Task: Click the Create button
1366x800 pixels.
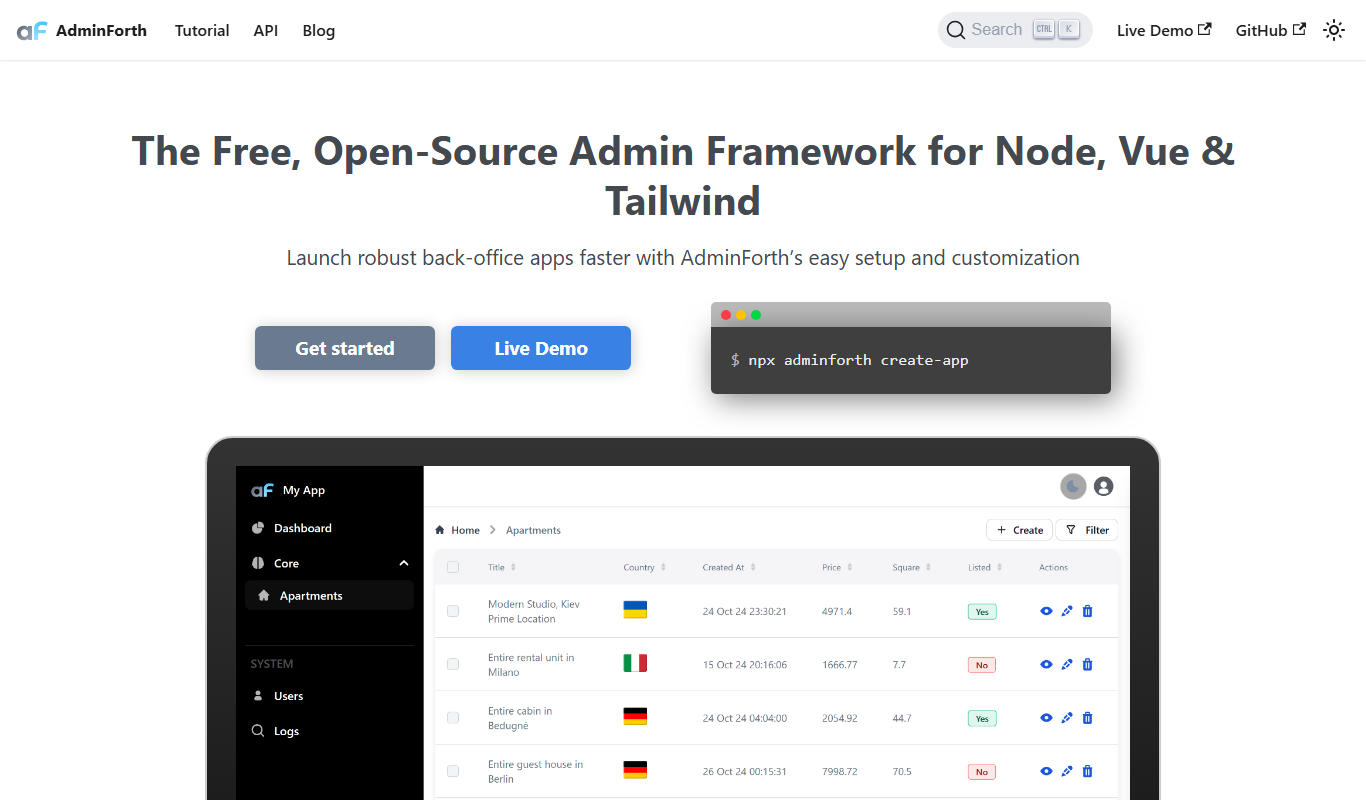Action: pyautogui.click(x=1019, y=530)
